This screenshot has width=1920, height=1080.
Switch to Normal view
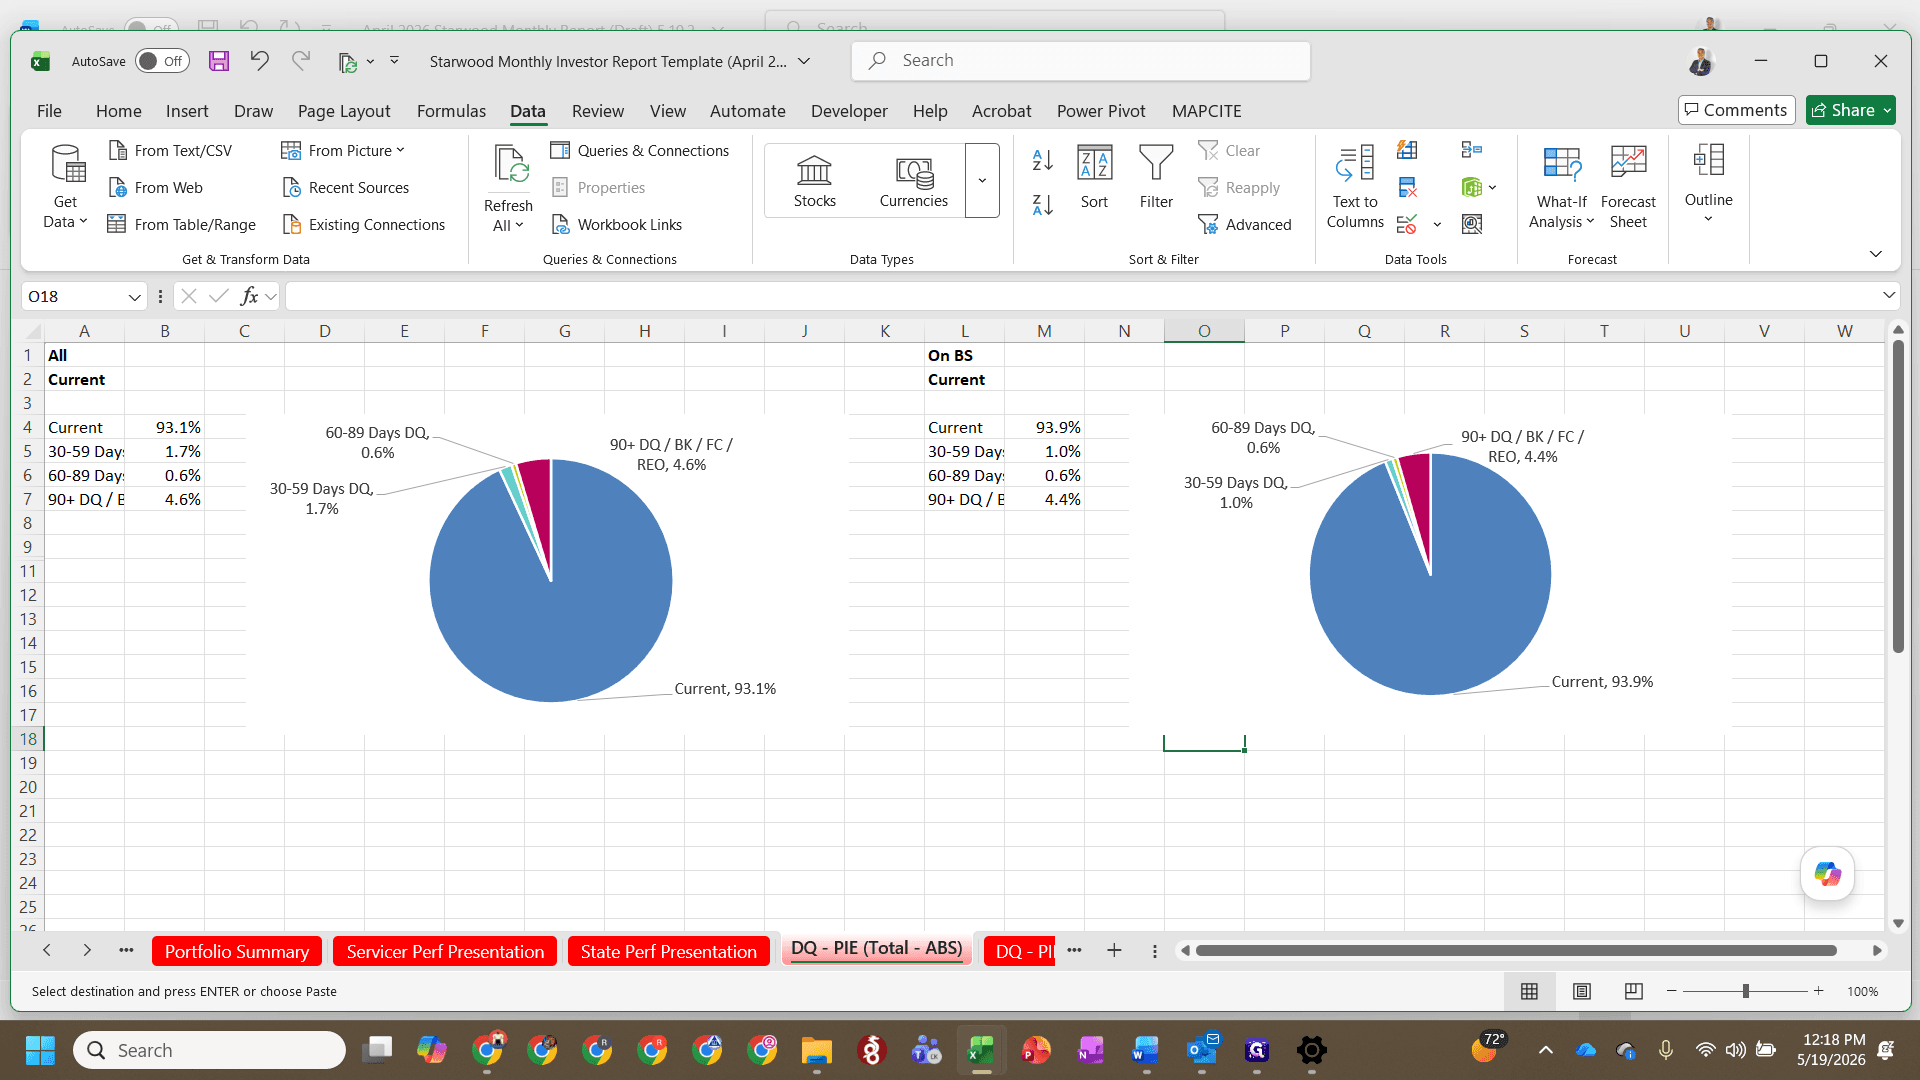pyautogui.click(x=1529, y=991)
